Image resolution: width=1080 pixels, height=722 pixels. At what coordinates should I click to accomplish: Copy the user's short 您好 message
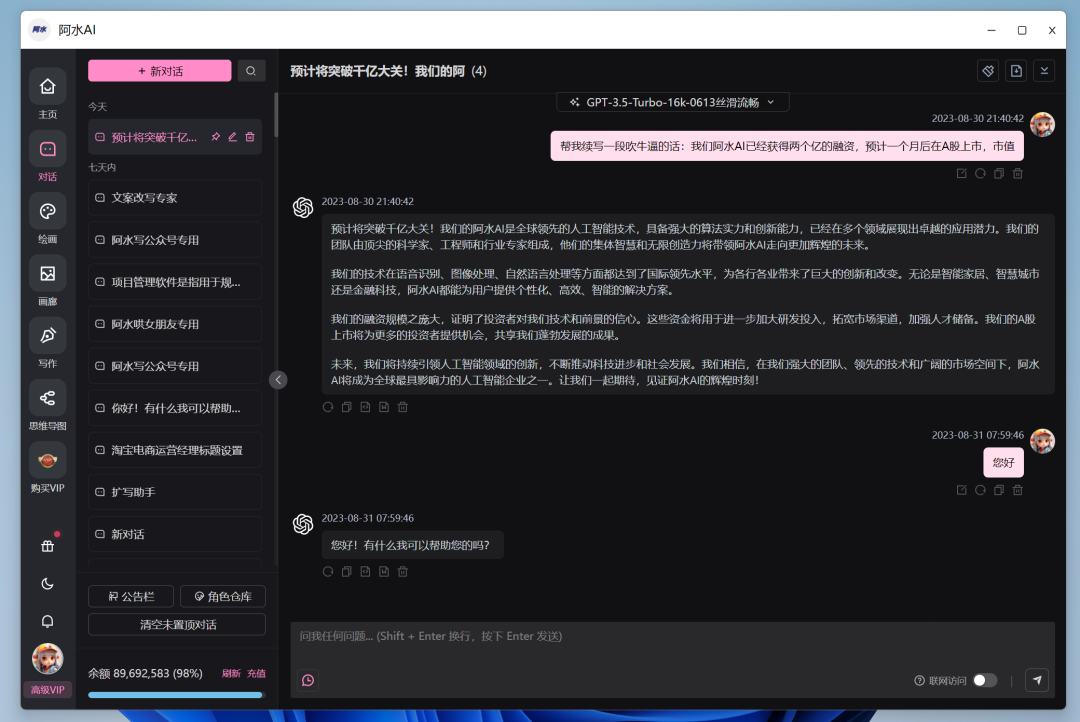click(999, 490)
